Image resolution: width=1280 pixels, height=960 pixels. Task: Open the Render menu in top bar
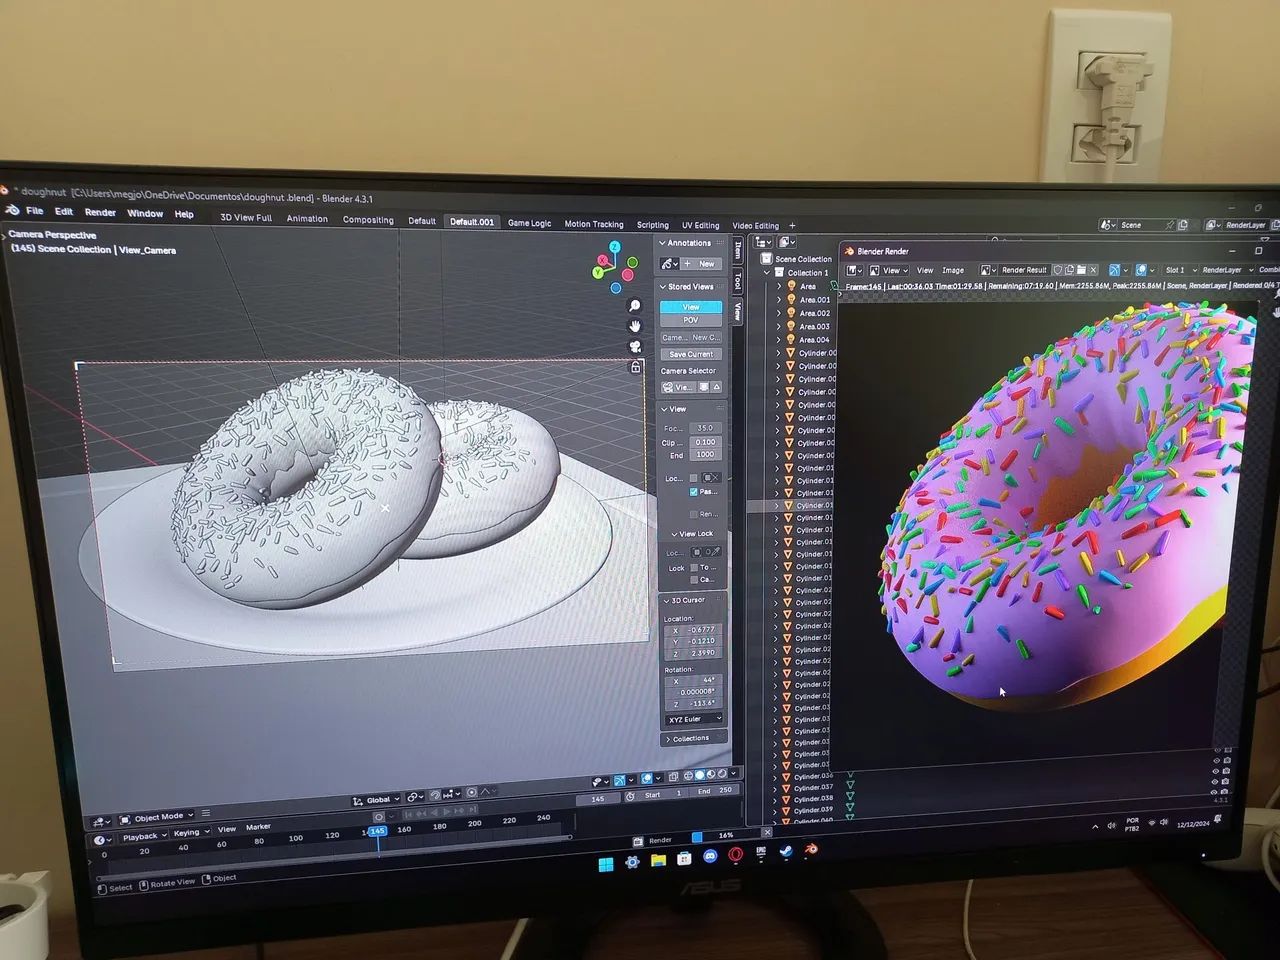coord(100,212)
